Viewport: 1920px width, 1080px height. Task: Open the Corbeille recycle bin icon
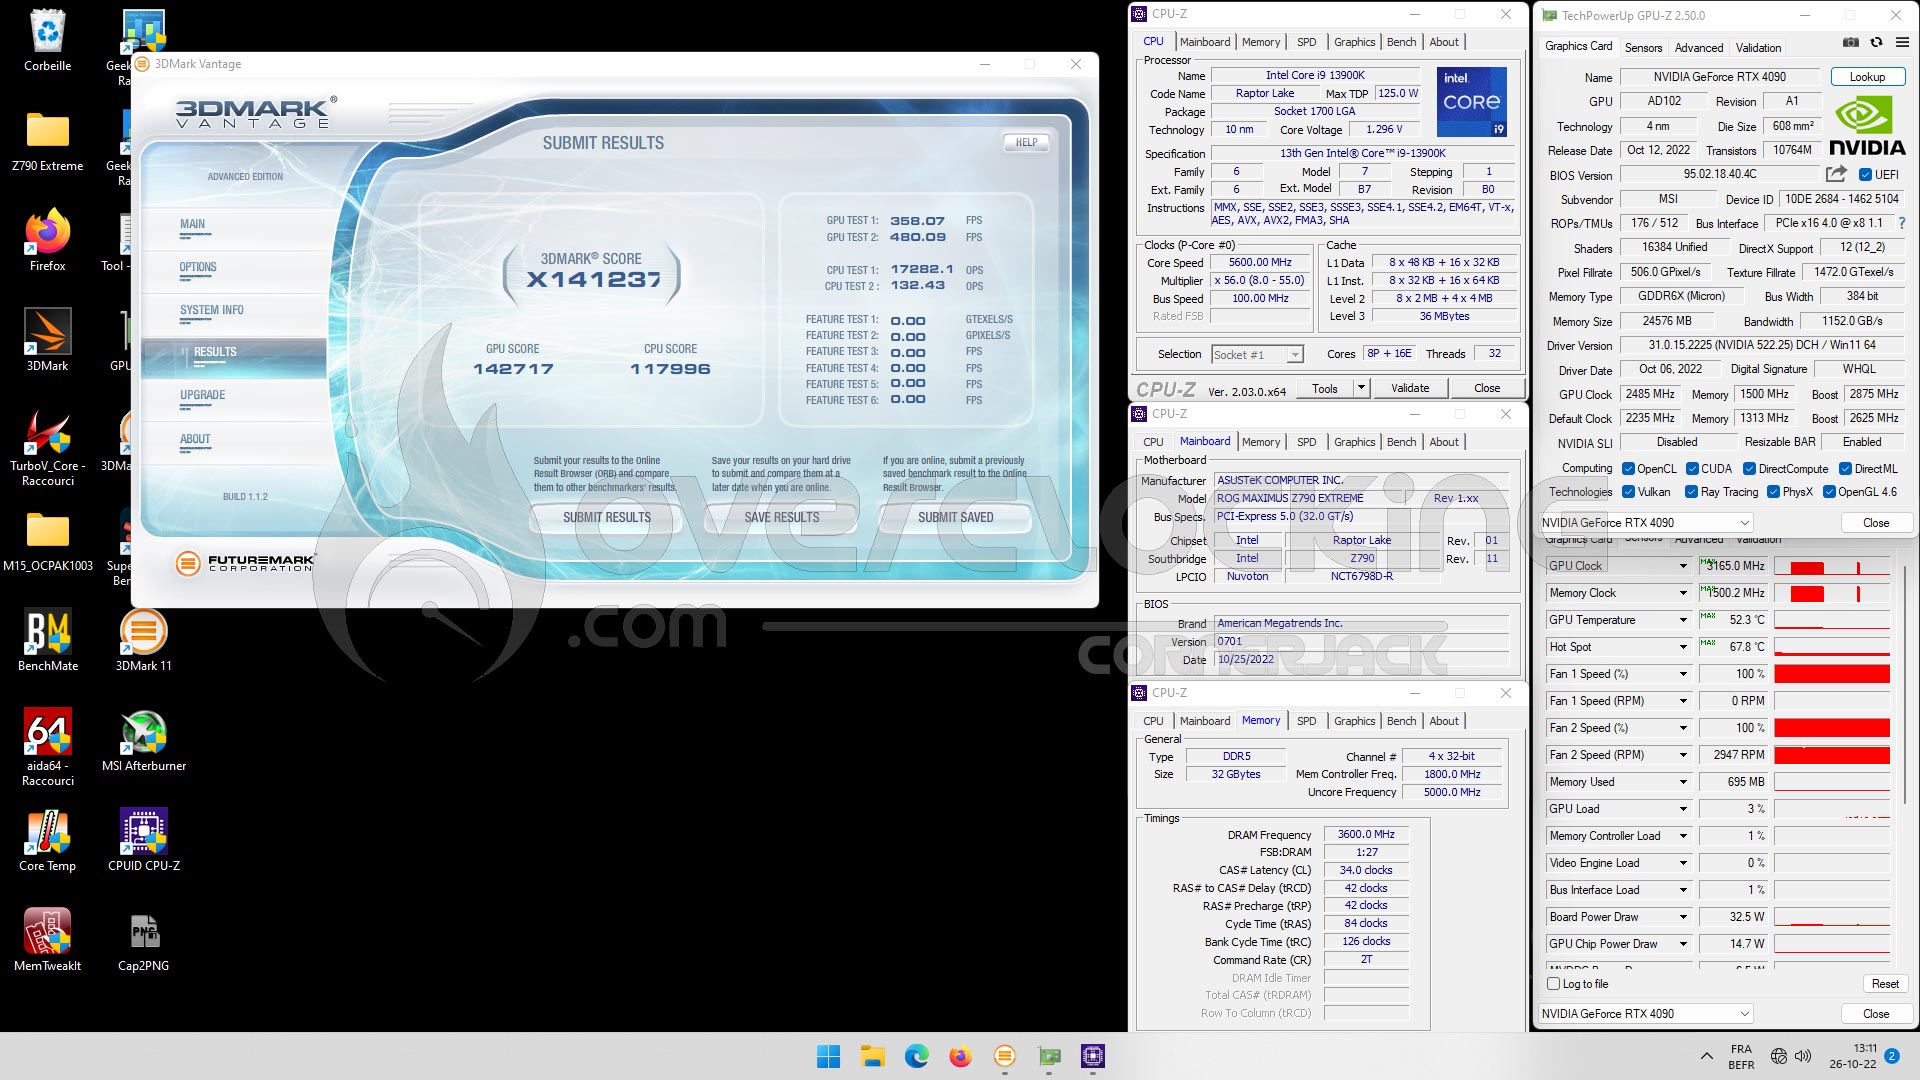pyautogui.click(x=47, y=41)
